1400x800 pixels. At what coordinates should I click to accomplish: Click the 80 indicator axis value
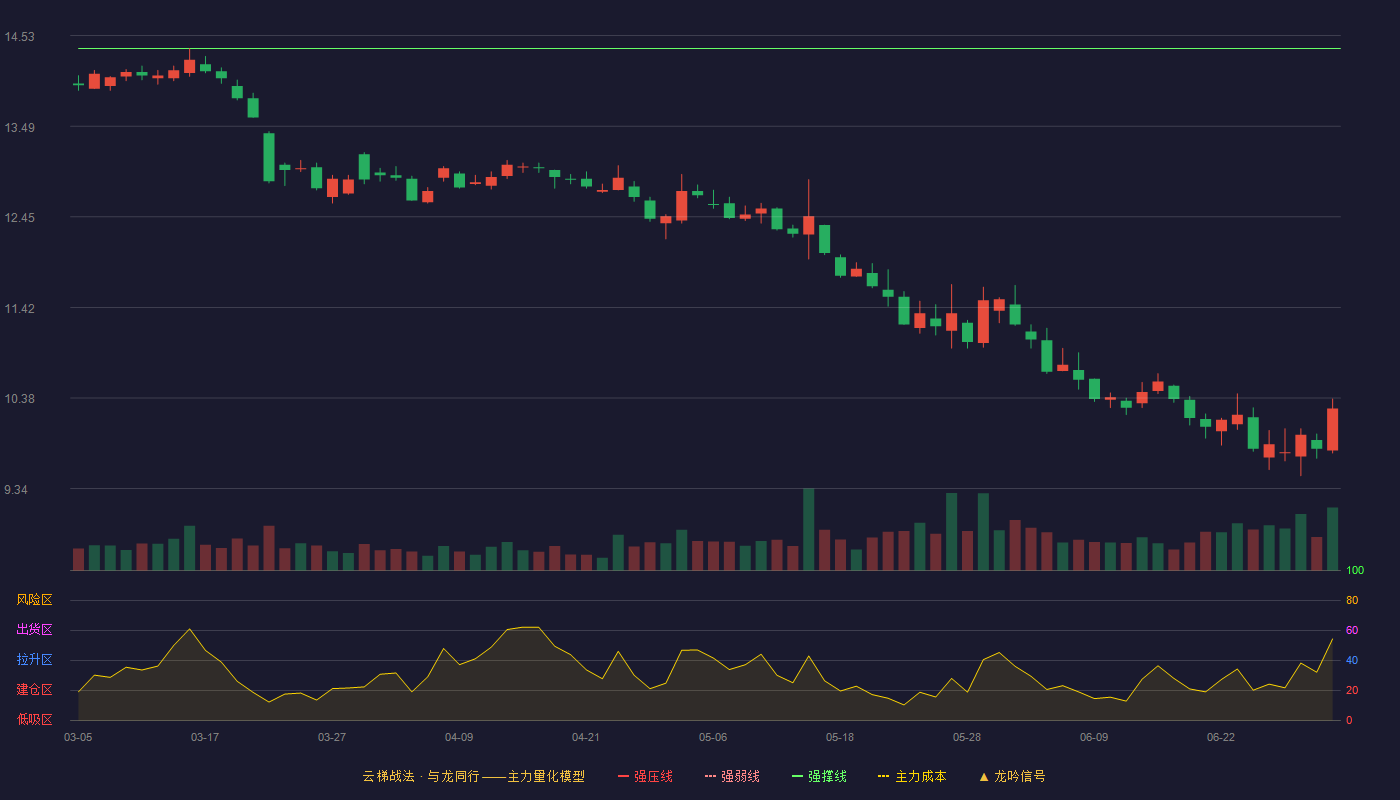point(1352,601)
